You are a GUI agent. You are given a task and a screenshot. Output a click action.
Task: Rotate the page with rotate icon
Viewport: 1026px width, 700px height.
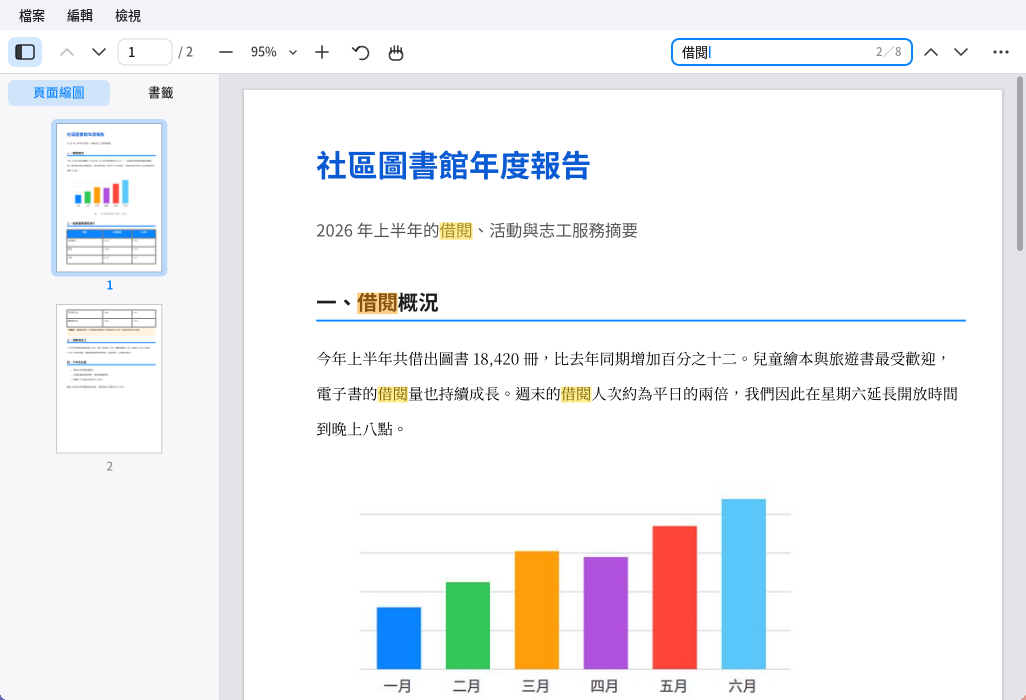pyautogui.click(x=360, y=52)
